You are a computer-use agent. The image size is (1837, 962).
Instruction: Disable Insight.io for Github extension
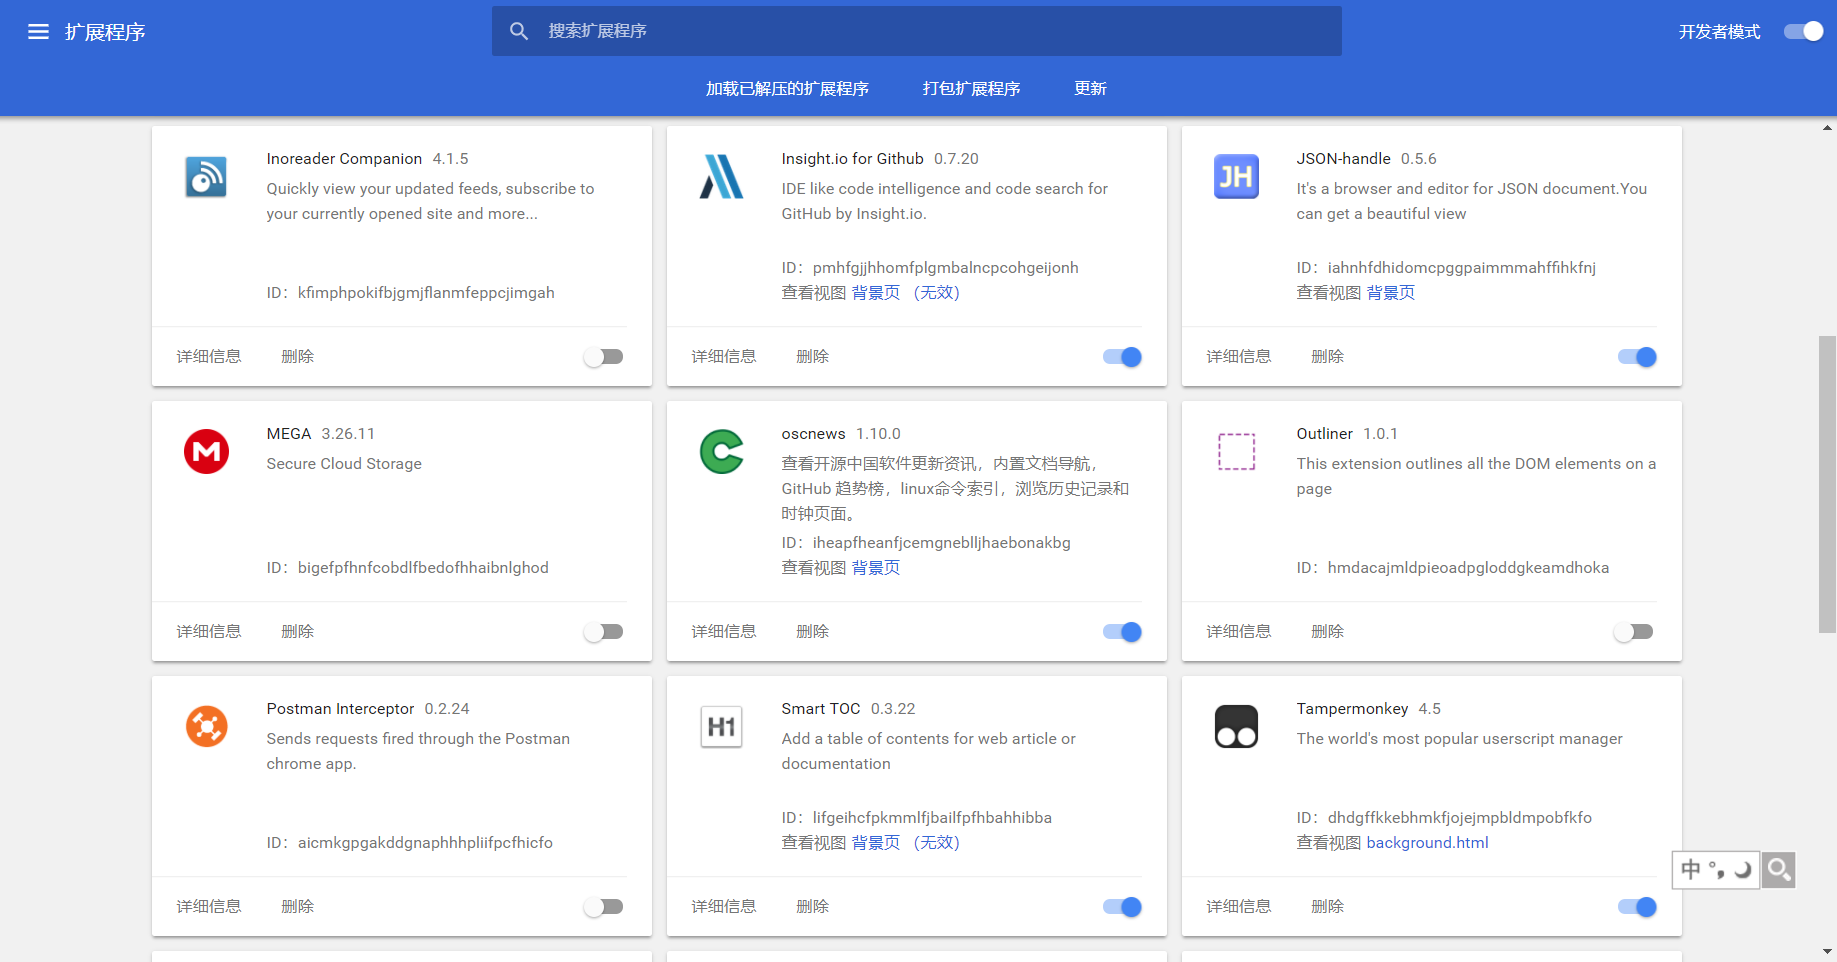1122,357
